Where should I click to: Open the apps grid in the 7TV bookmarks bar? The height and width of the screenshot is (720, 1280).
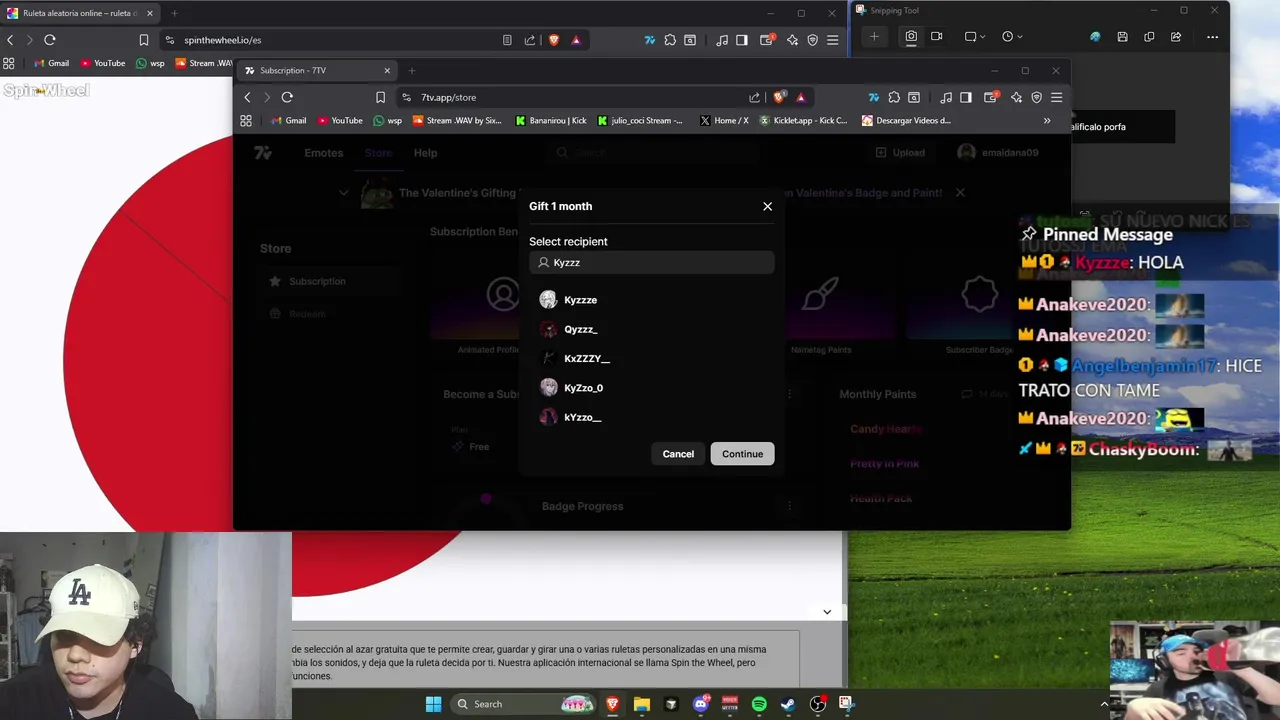coord(246,120)
